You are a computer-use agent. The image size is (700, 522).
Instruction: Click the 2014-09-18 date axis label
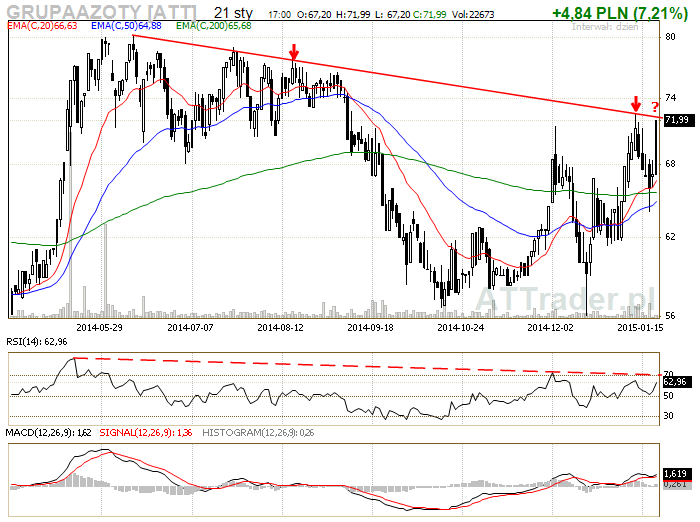[371, 327]
